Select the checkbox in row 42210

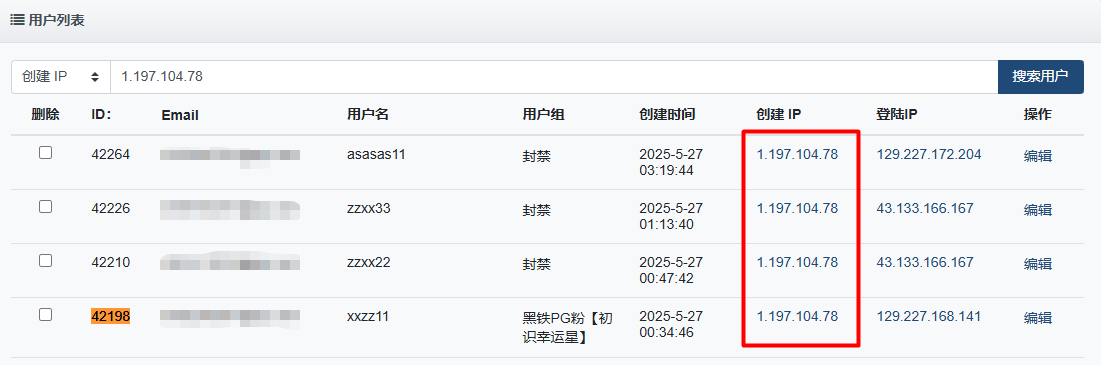tap(46, 260)
